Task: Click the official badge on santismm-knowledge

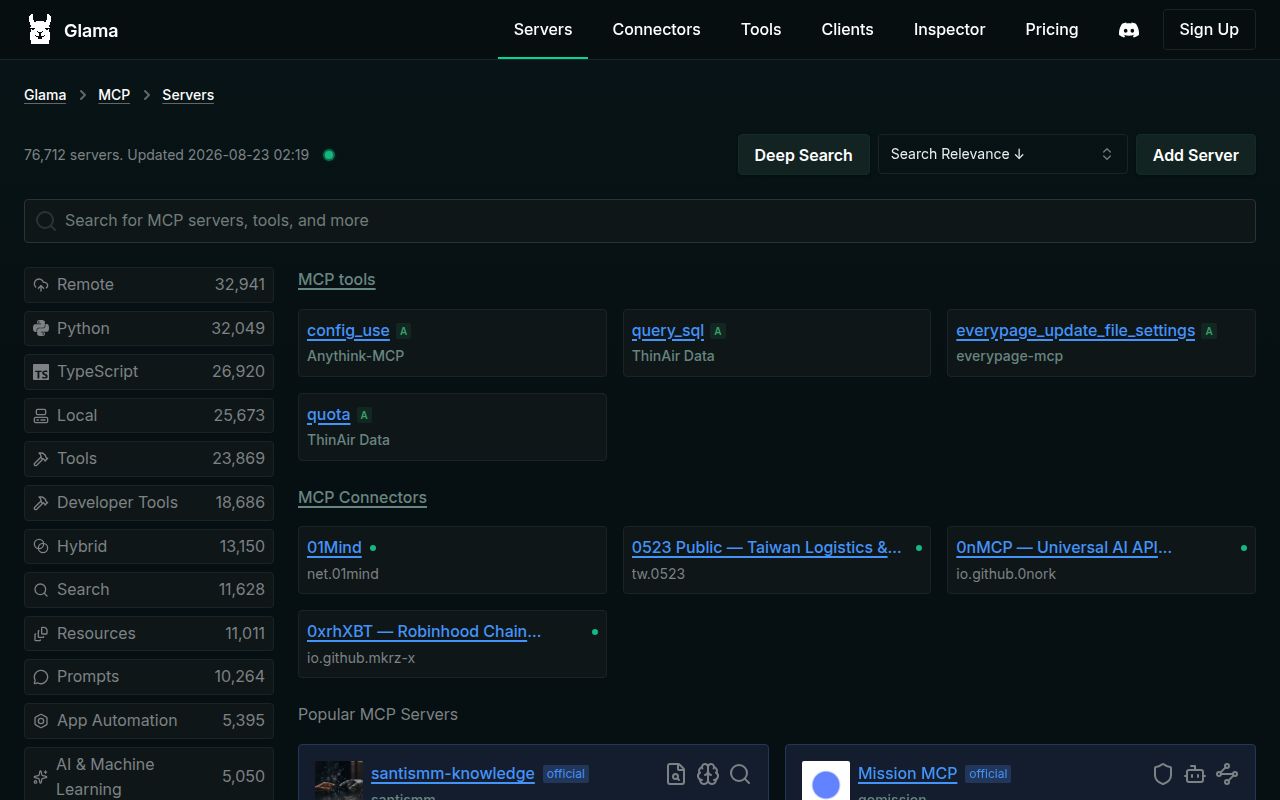Action: [566, 774]
